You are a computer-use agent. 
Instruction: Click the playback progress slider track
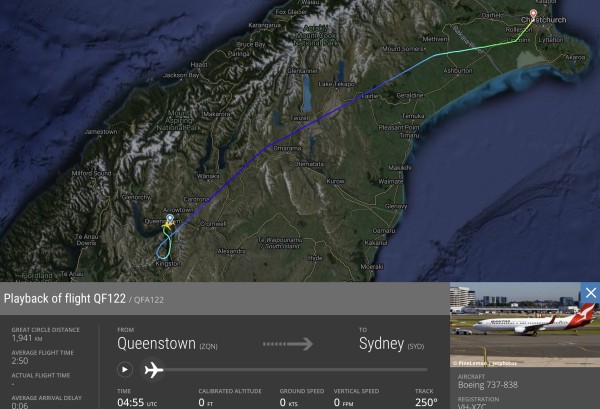295,370
